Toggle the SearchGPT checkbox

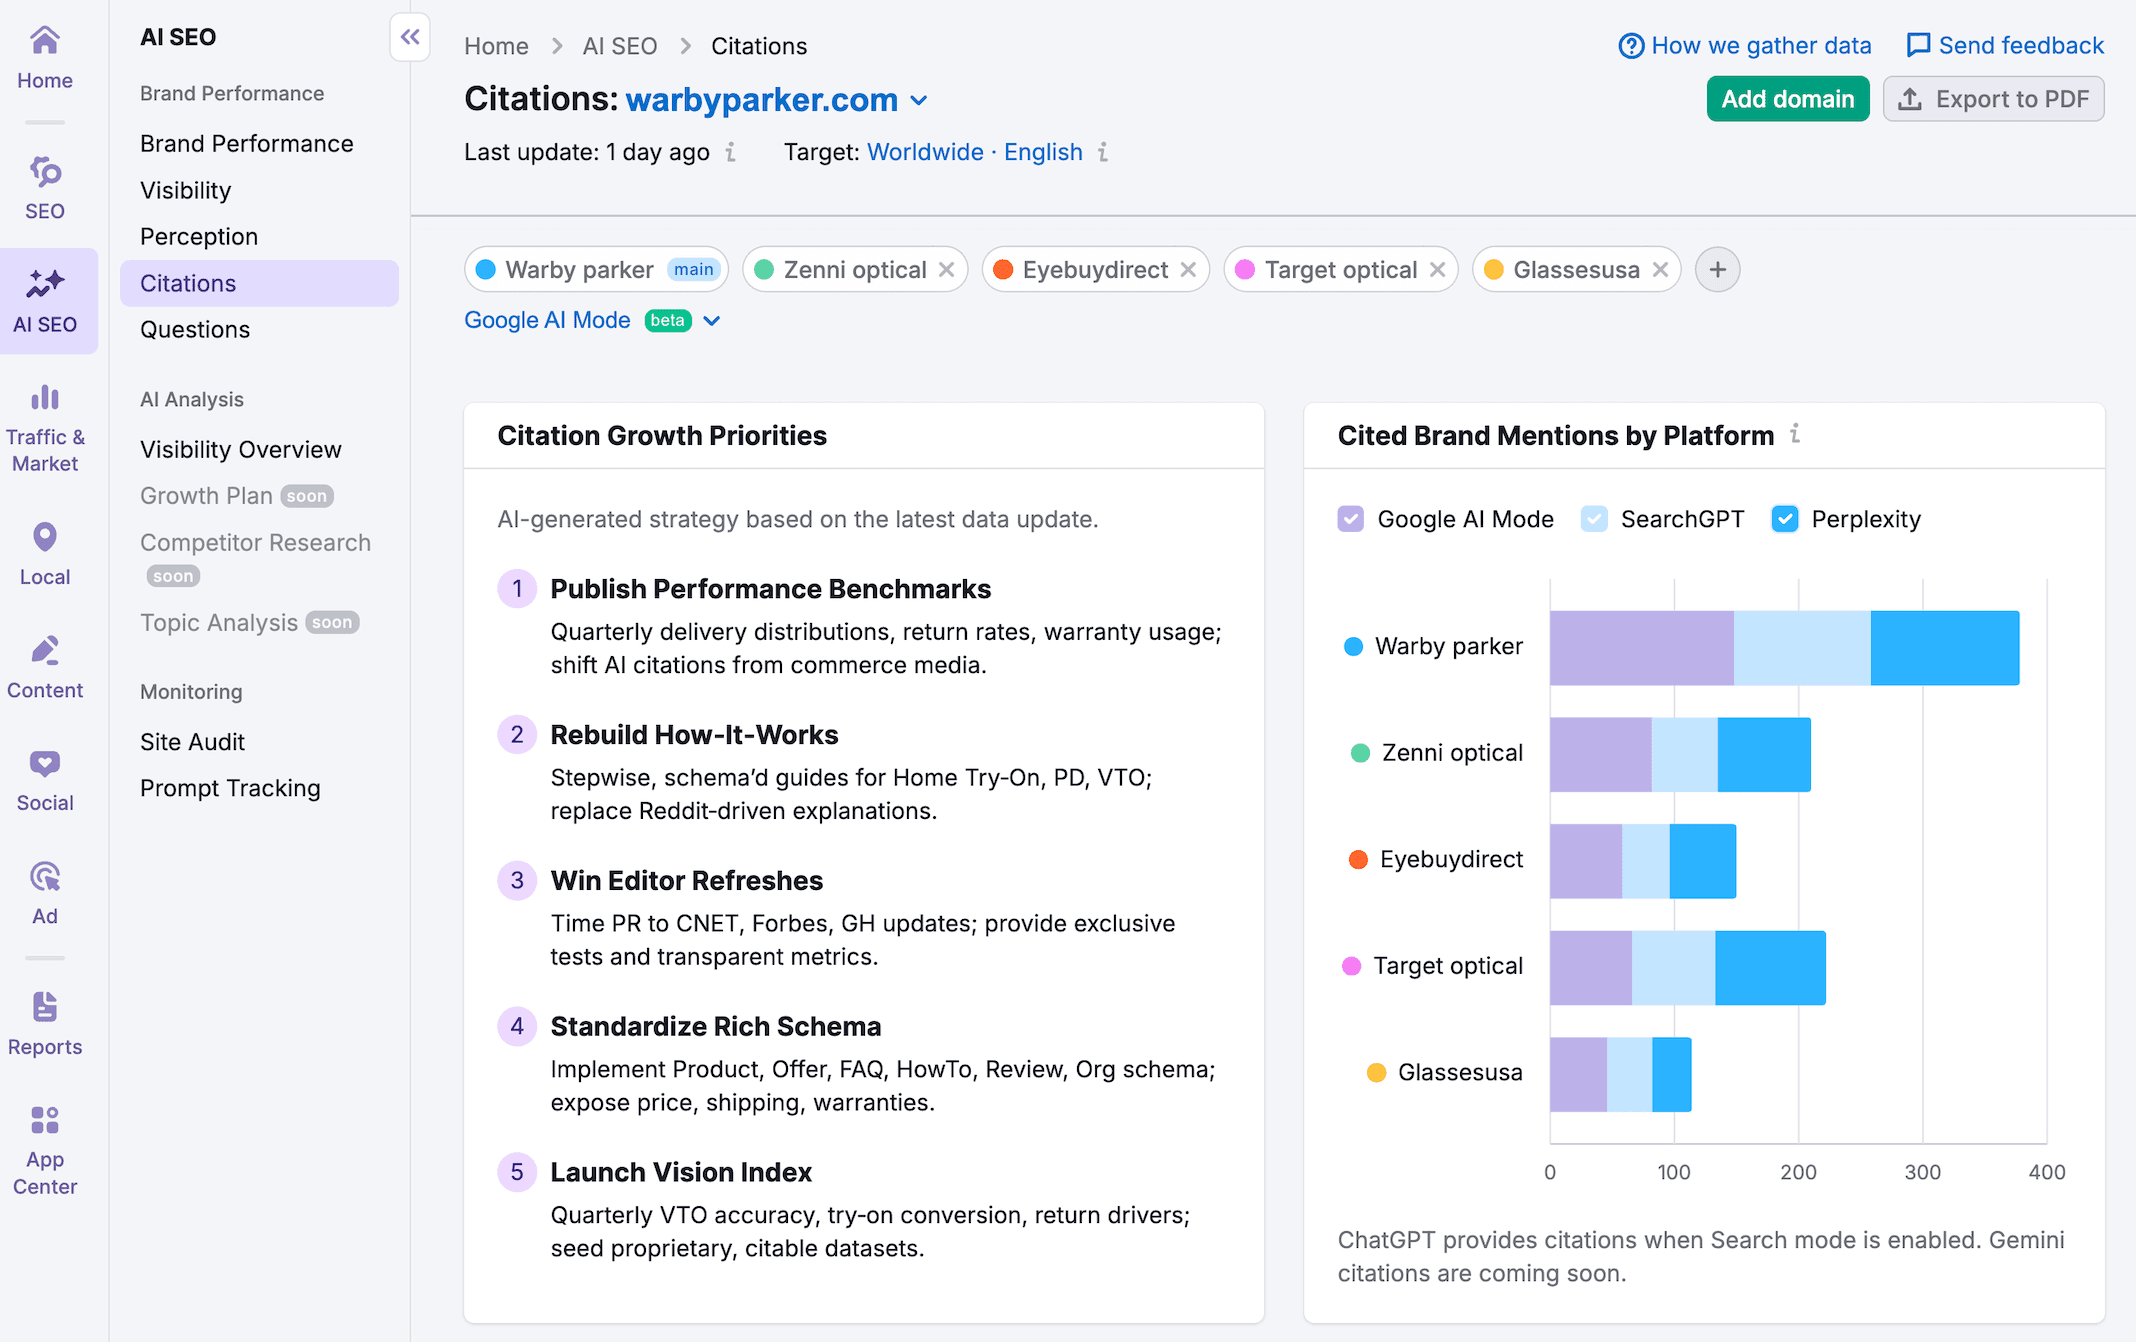[x=1594, y=519]
